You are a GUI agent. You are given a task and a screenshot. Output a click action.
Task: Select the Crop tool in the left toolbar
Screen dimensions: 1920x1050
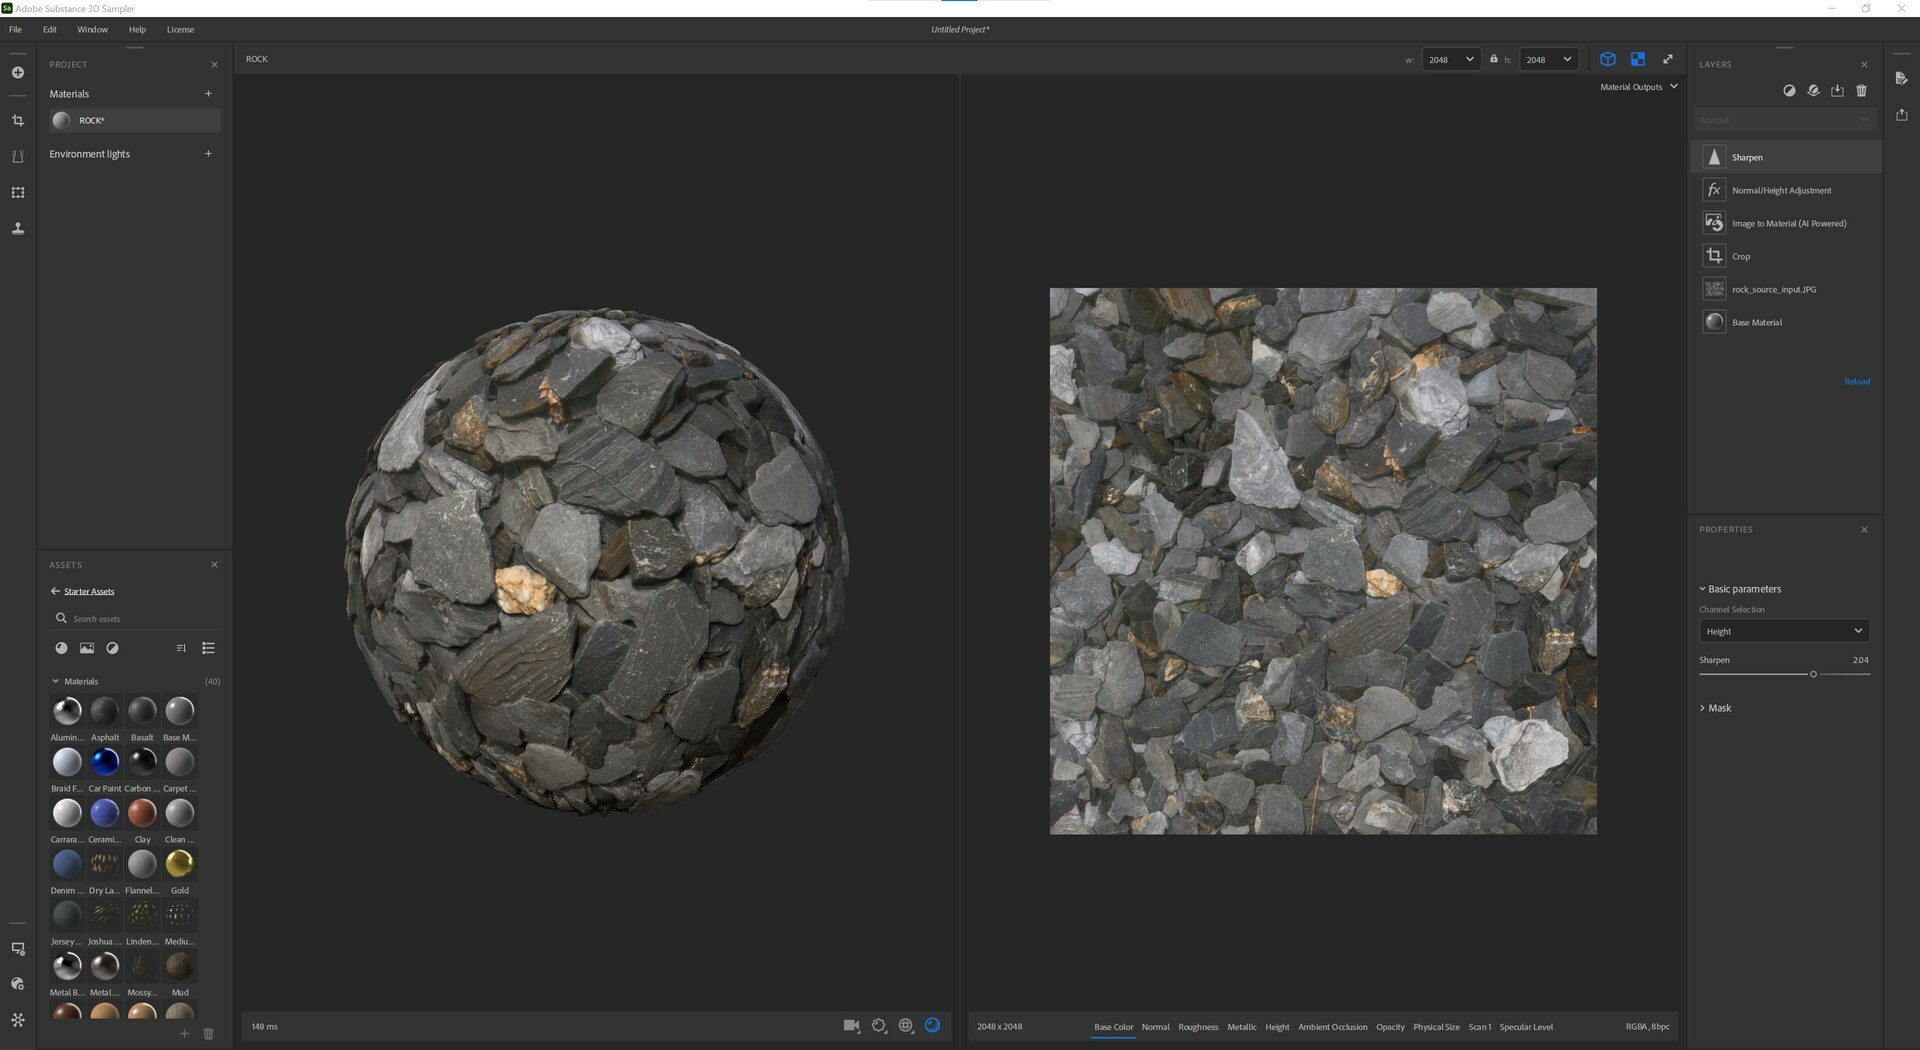click(x=17, y=119)
